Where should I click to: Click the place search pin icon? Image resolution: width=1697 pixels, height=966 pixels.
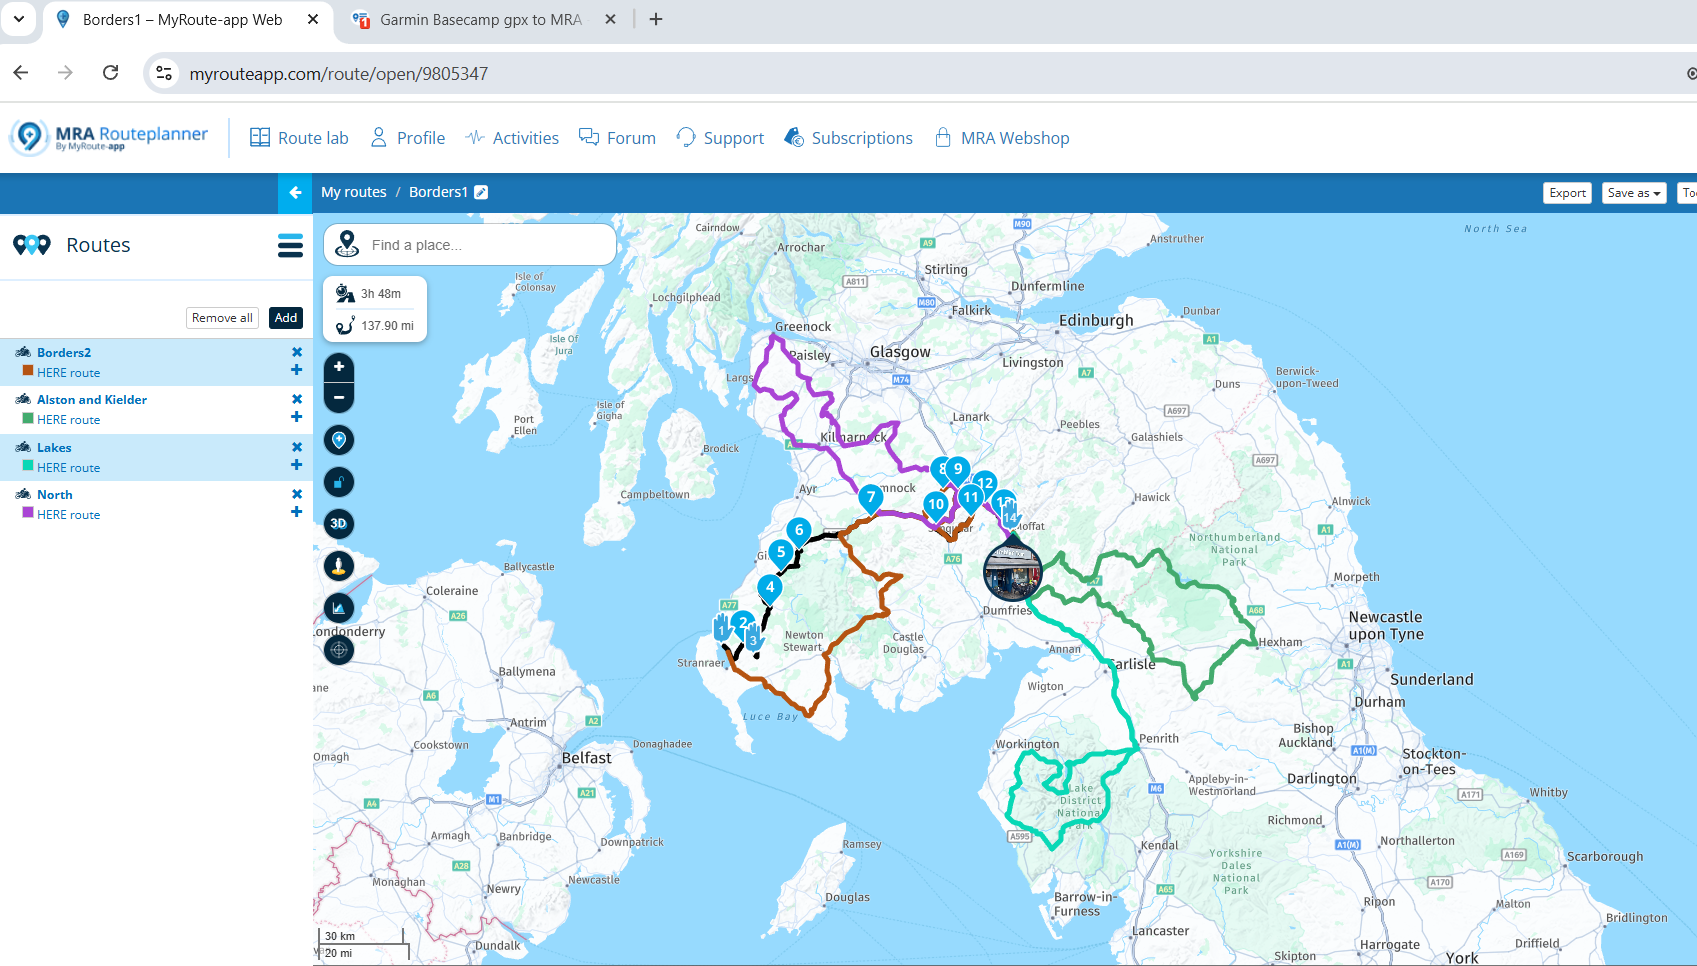(x=347, y=244)
